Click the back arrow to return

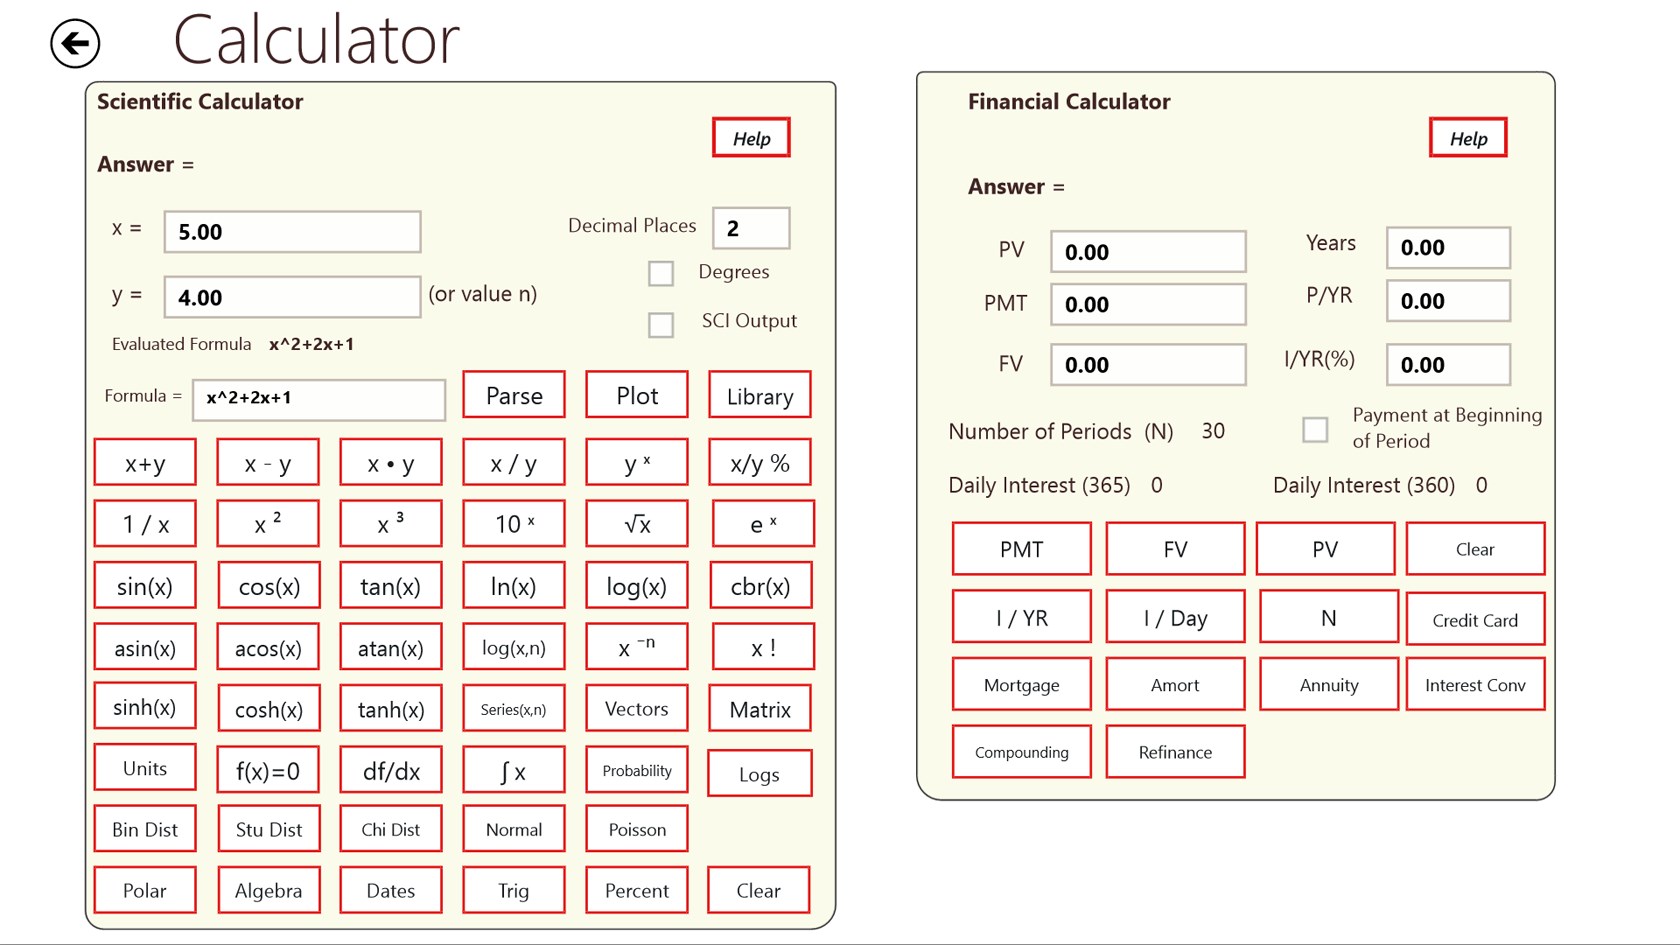[75, 43]
